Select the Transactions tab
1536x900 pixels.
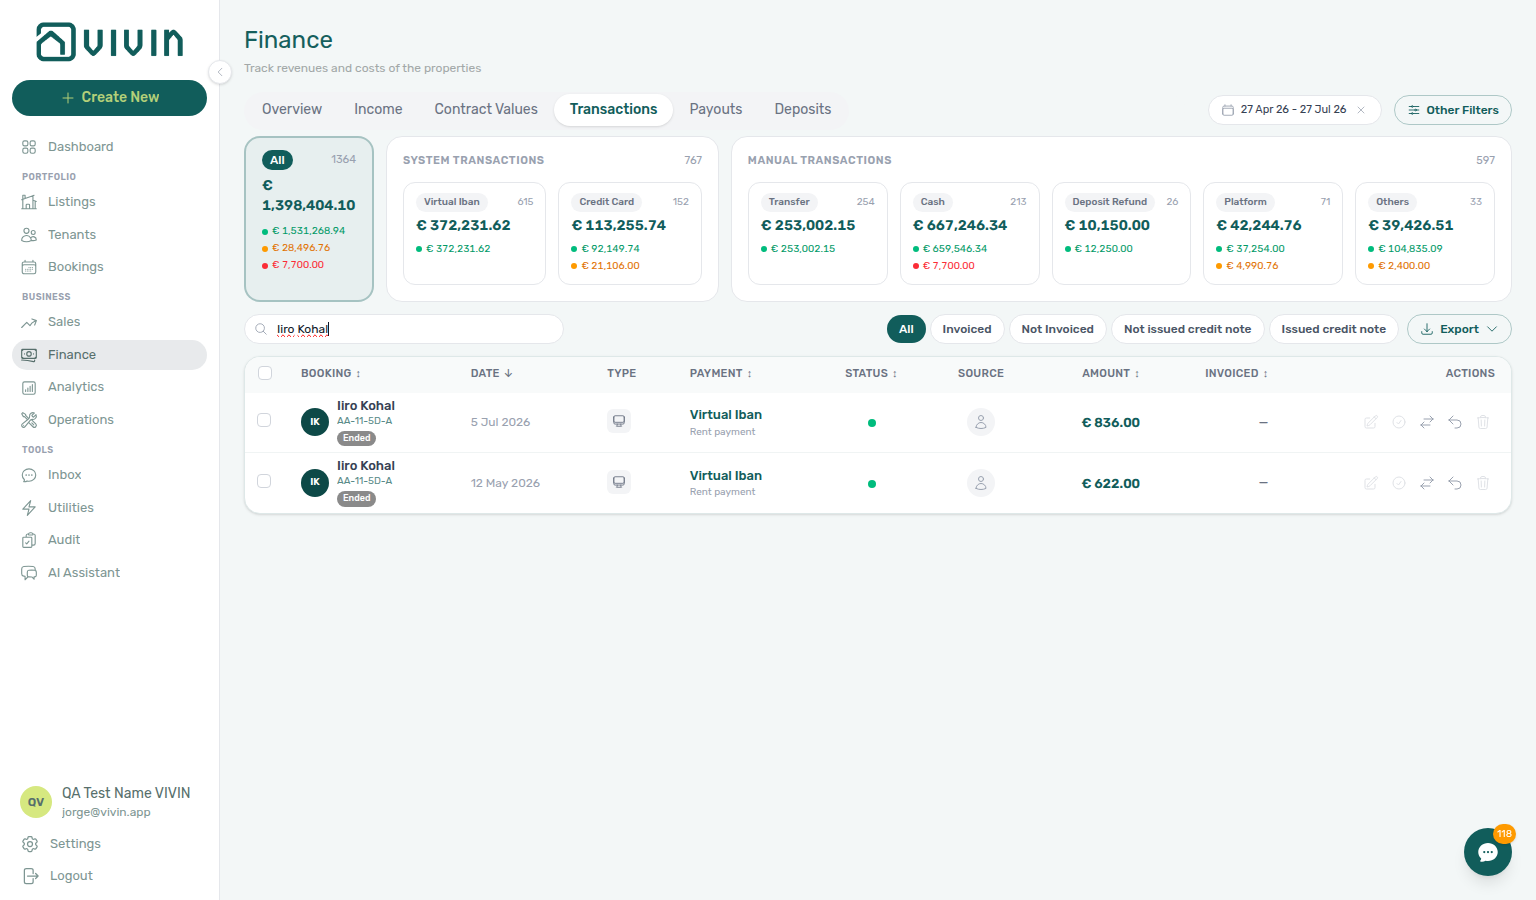(613, 109)
